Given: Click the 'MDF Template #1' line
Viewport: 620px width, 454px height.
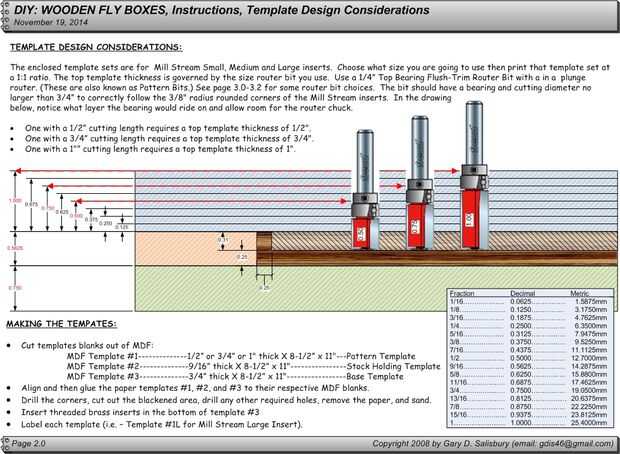Looking at the screenshot, I should click(241, 356).
